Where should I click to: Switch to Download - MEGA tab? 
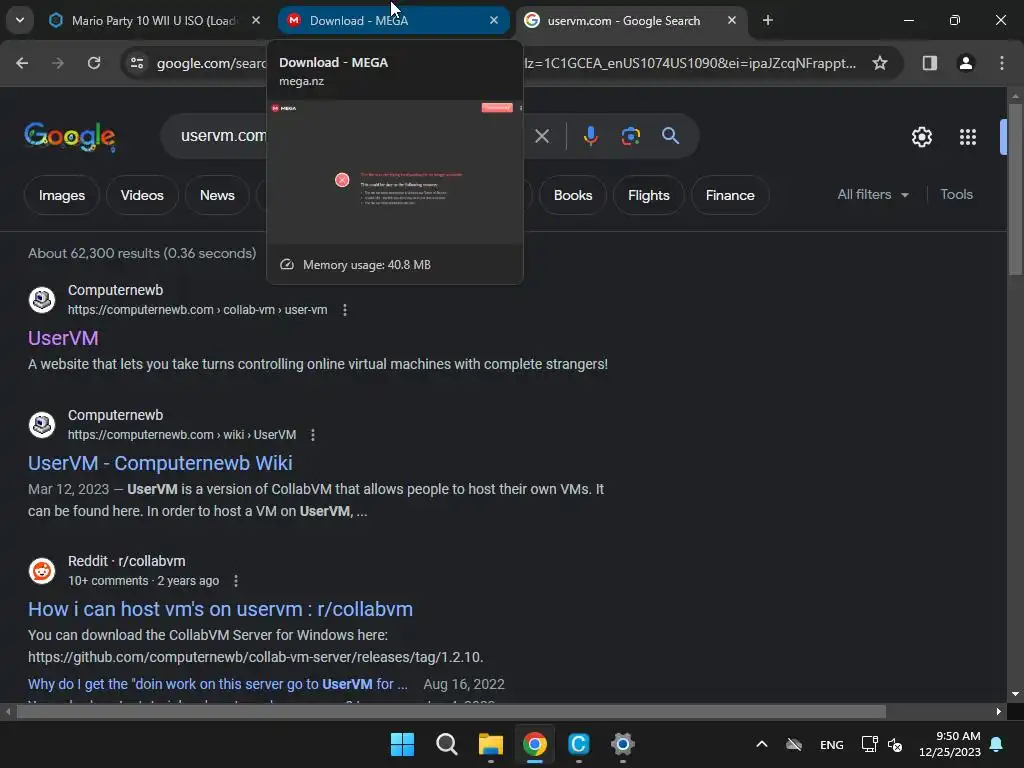point(393,21)
